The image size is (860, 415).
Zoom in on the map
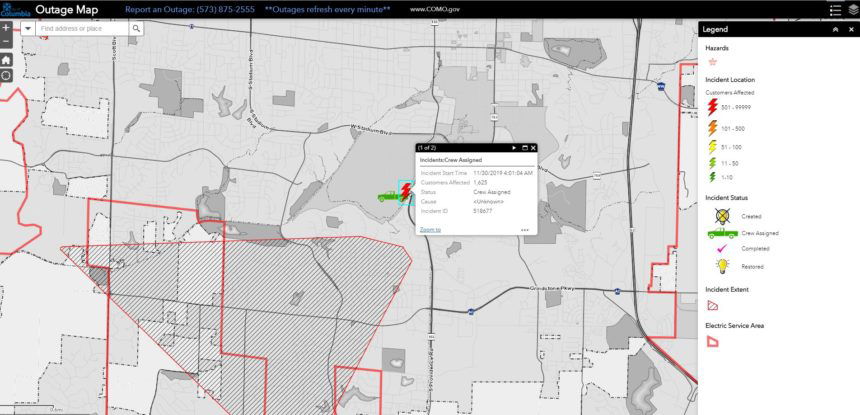[6, 28]
